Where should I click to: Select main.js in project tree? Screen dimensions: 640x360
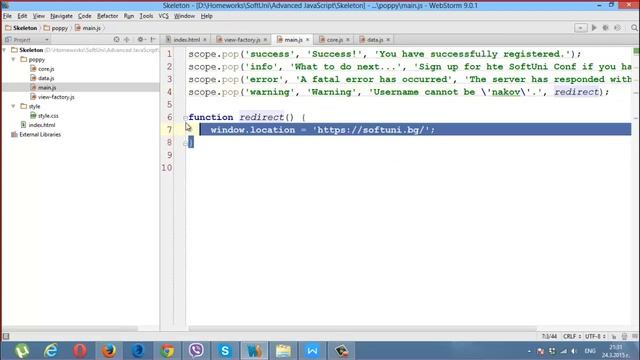pyautogui.click(x=43, y=87)
